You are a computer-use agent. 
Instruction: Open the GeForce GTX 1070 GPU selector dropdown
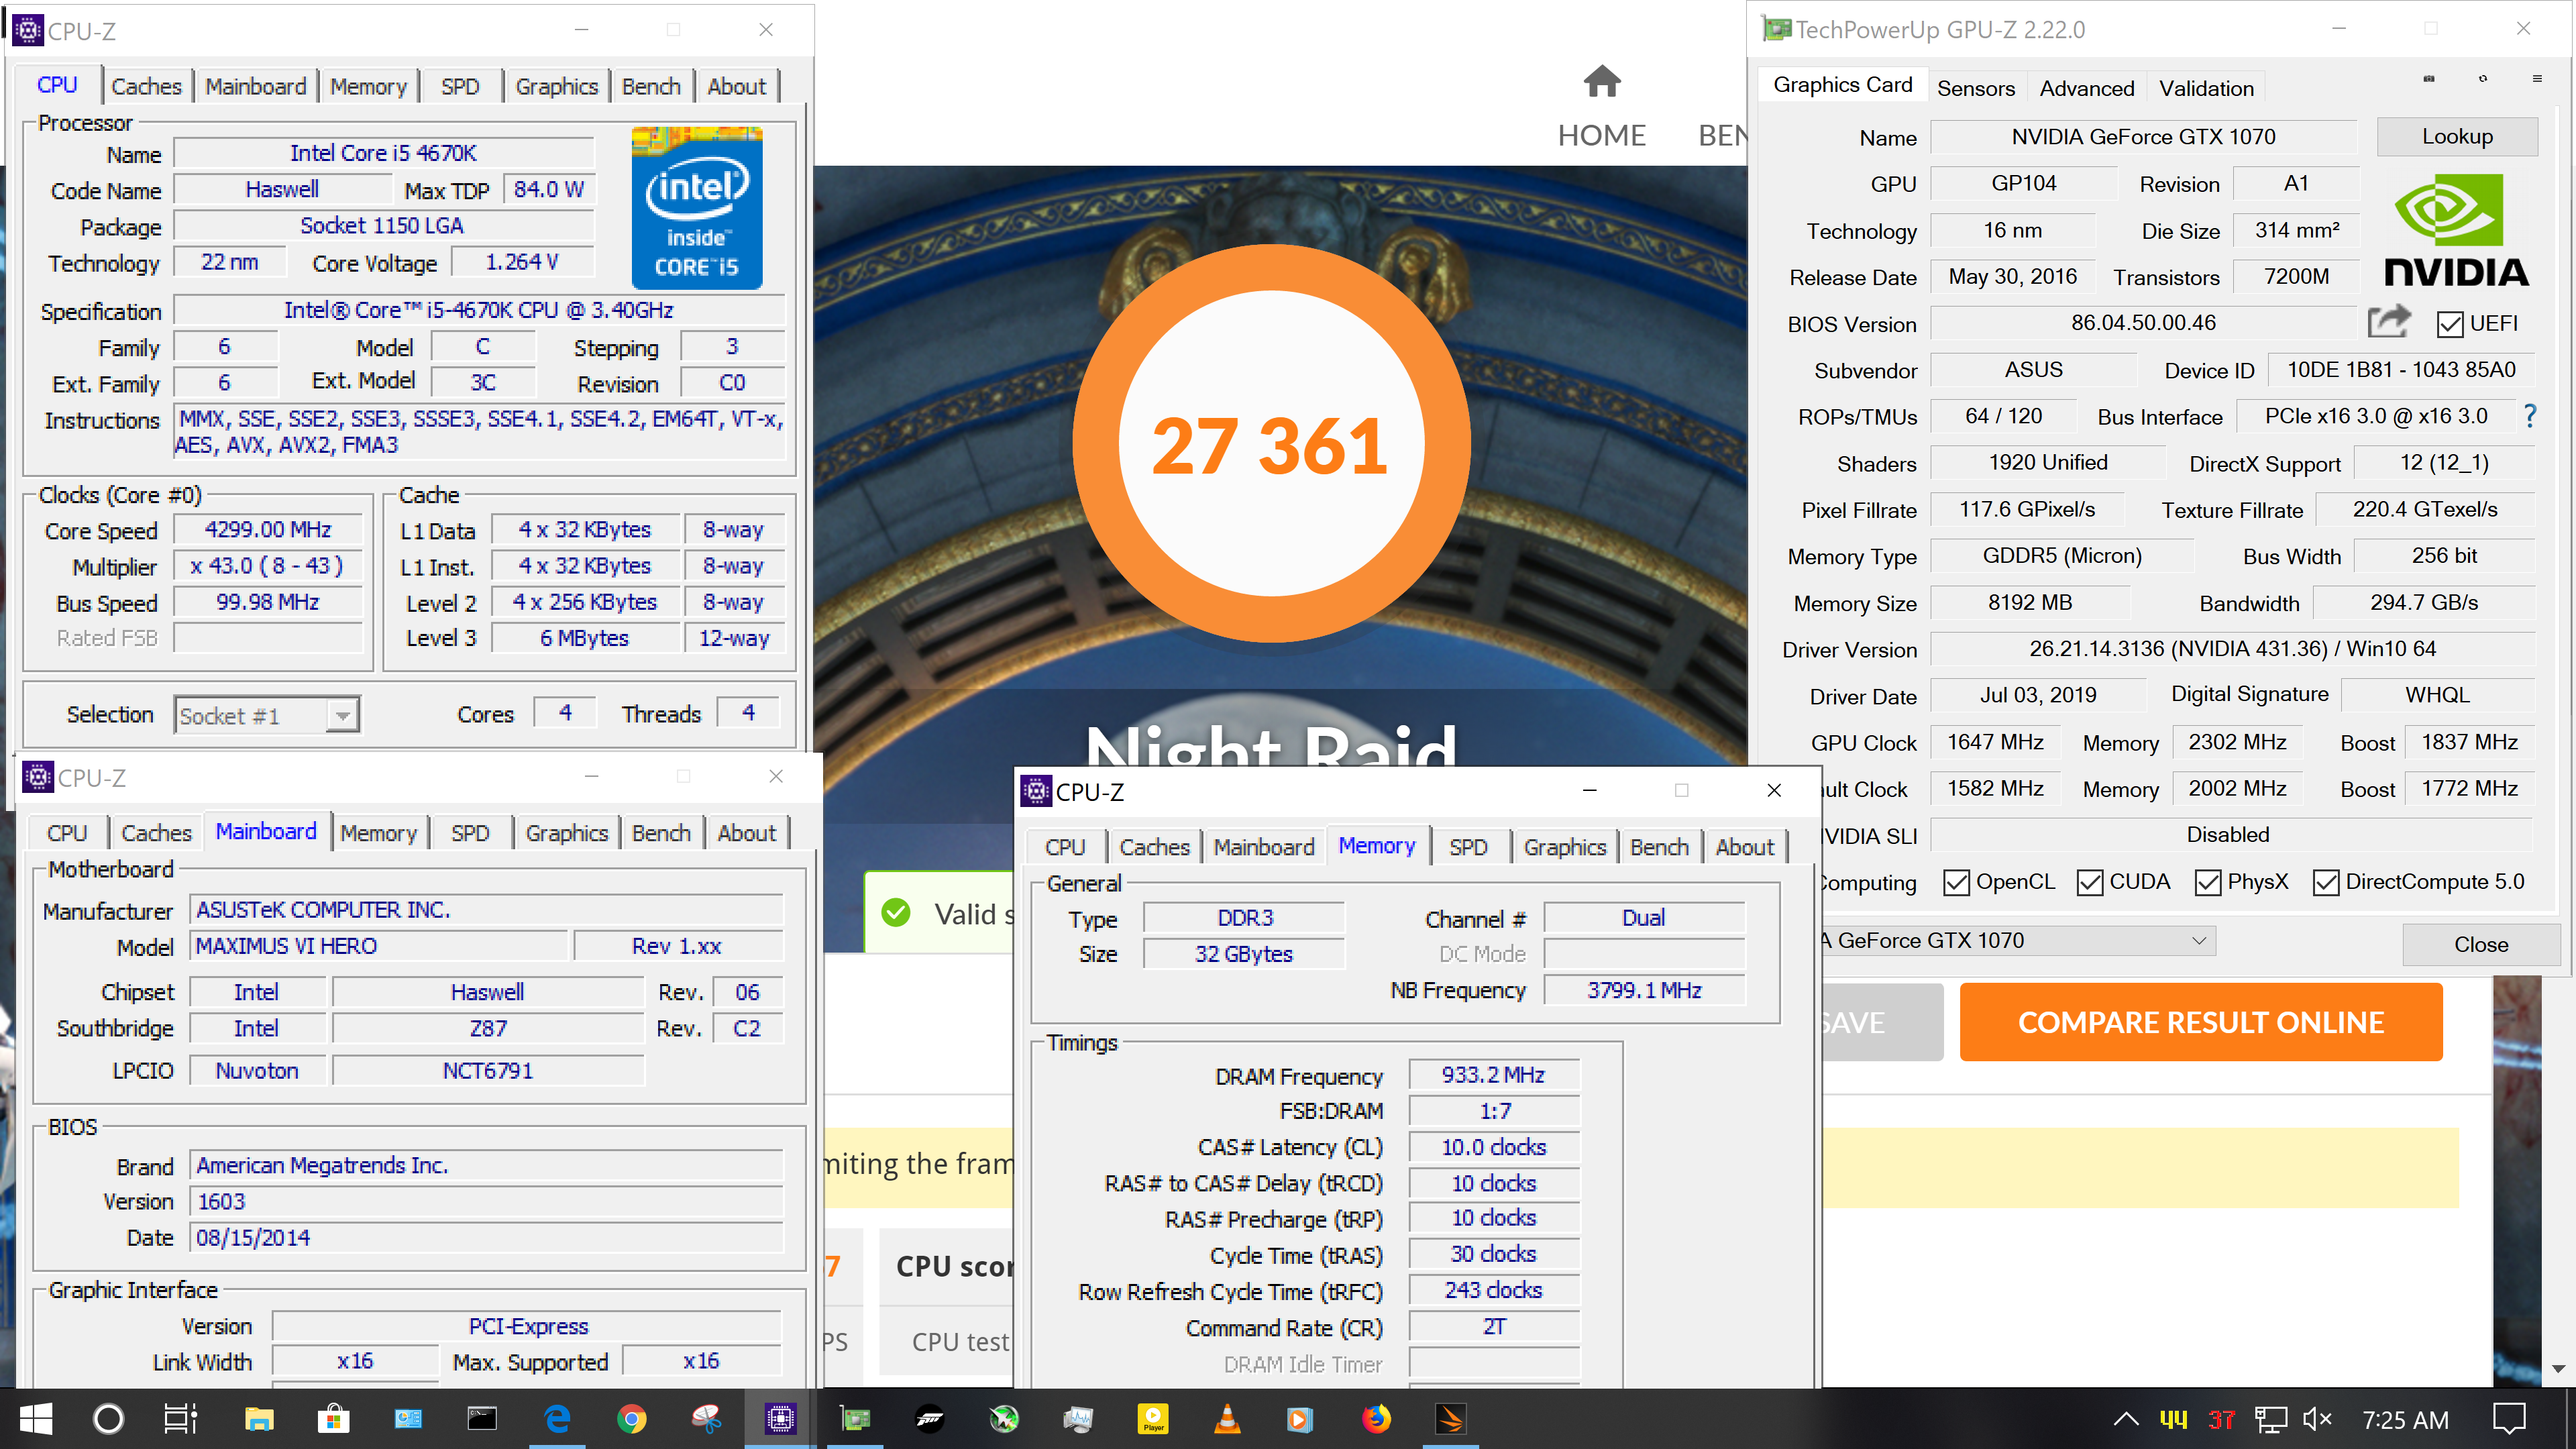tap(2015, 940)
